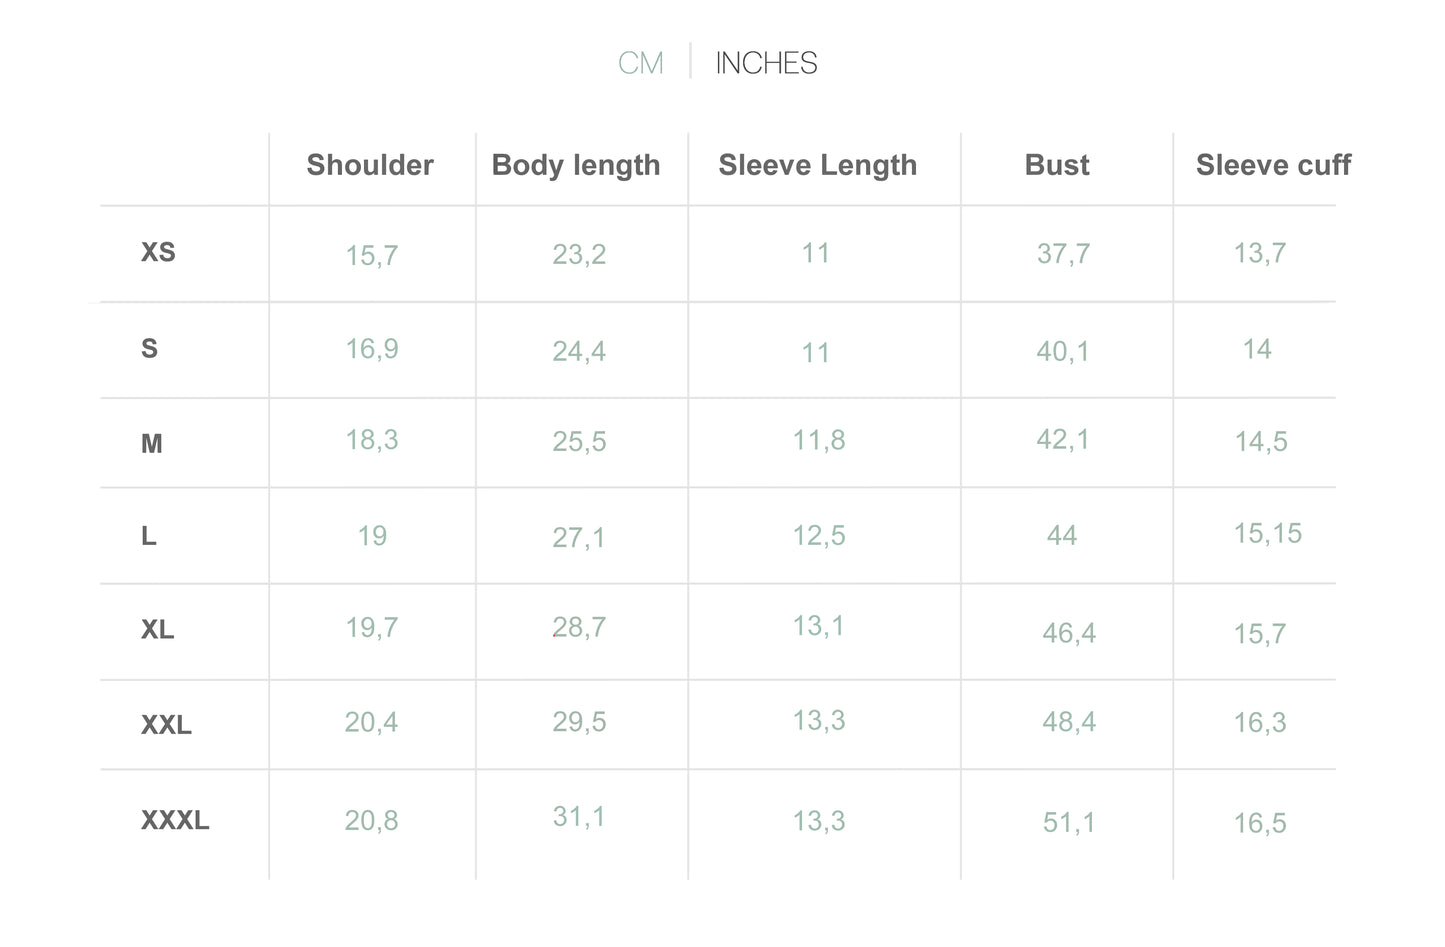
Task: Click the M body length value 25,5
Action: (579, 442)
